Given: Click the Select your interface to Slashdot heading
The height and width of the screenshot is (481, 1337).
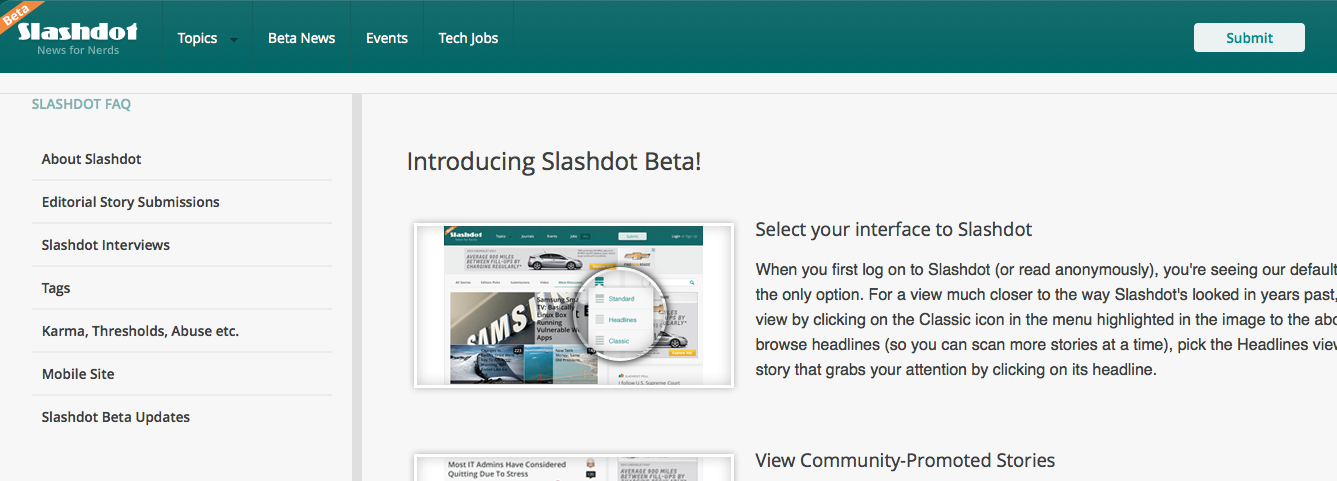Looking at the screenshot, I should point(893,230).
